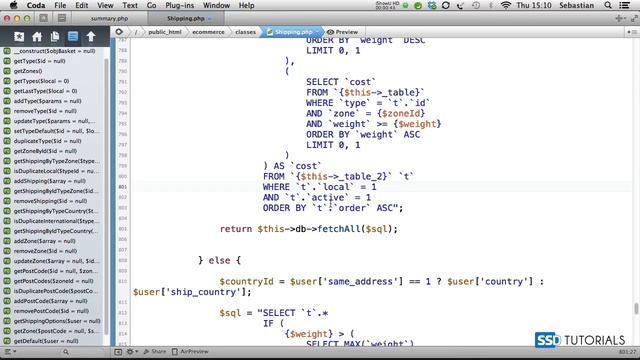Click public_html in the path bar

click(x=165, y=32)
